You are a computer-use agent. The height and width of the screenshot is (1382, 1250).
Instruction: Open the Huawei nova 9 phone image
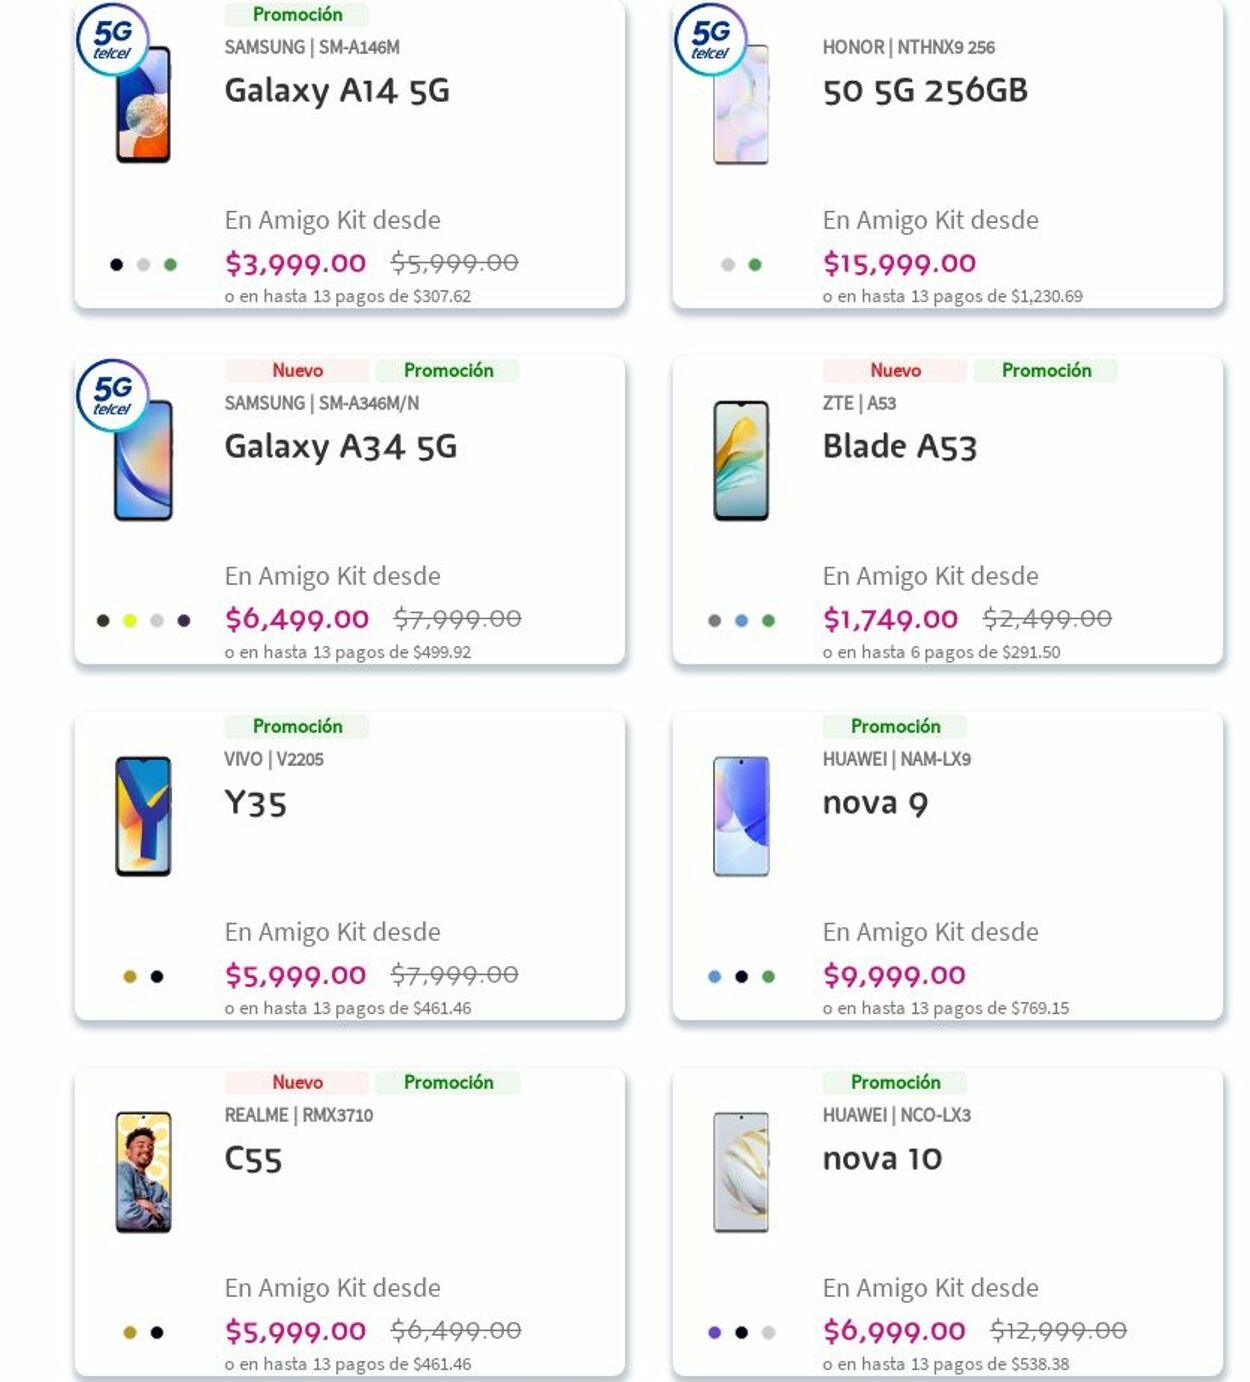coord(741,816)
